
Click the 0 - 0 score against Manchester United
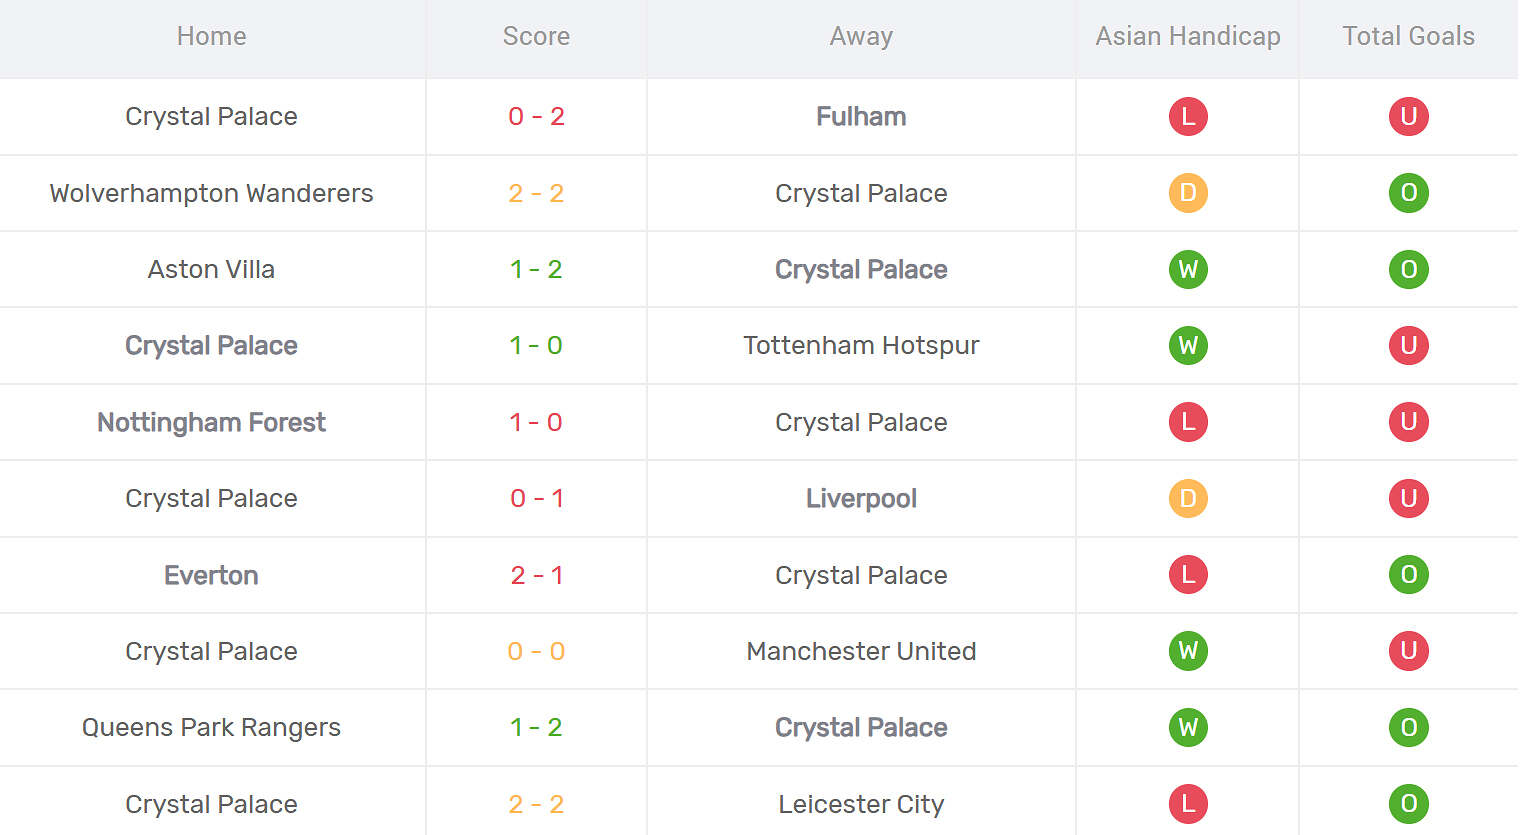[x=536, y=651]
